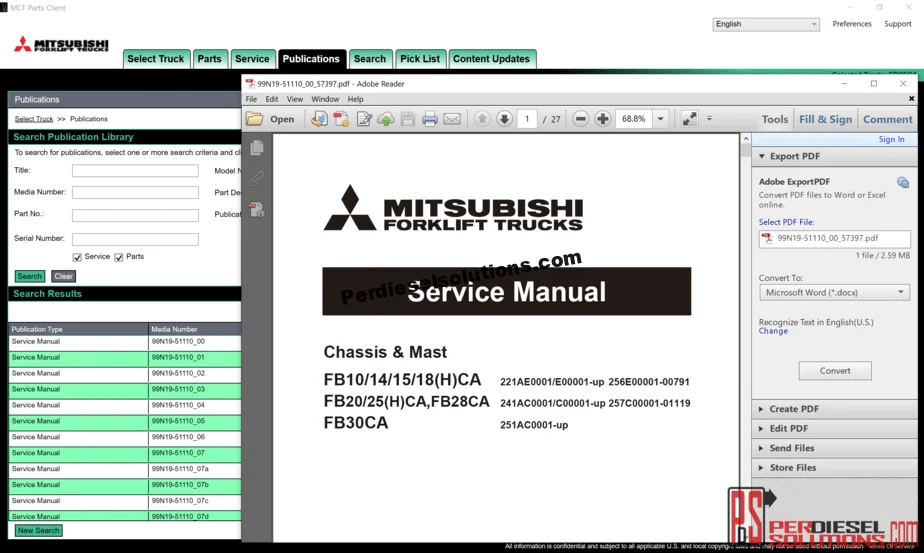Show page thumbnails panel icon
924x553 pixels.
[x=257, y=148]
